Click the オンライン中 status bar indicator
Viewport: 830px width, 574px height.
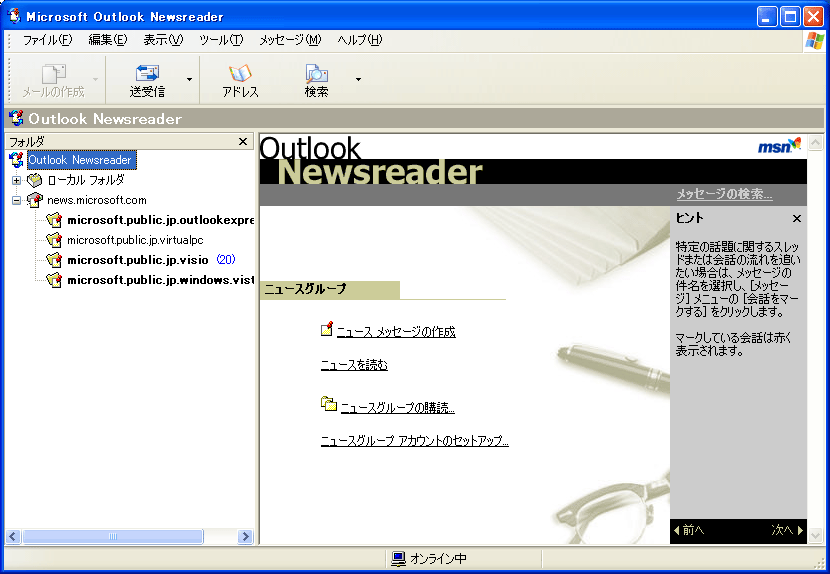point(429,559)
